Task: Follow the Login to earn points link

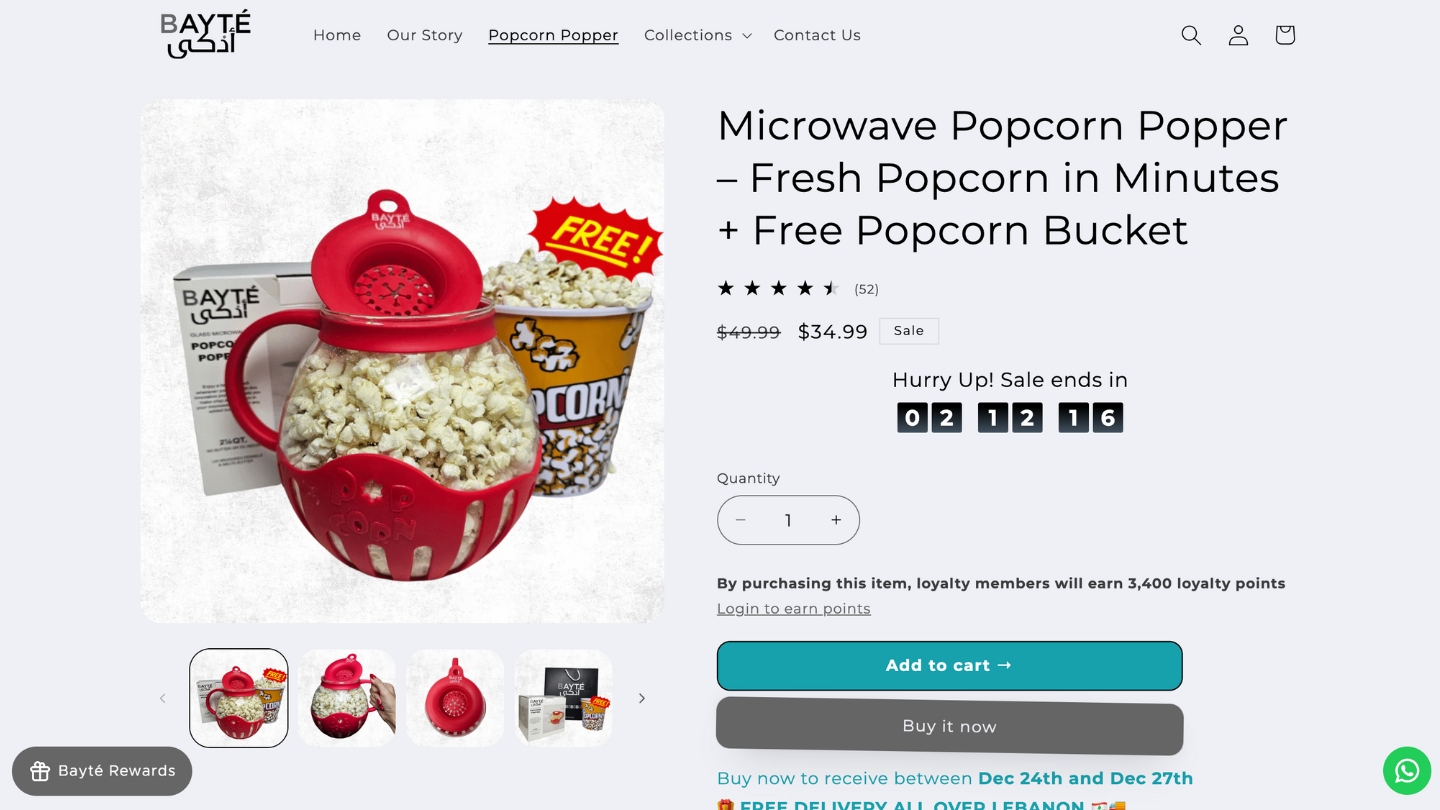Action: [794, 609]
